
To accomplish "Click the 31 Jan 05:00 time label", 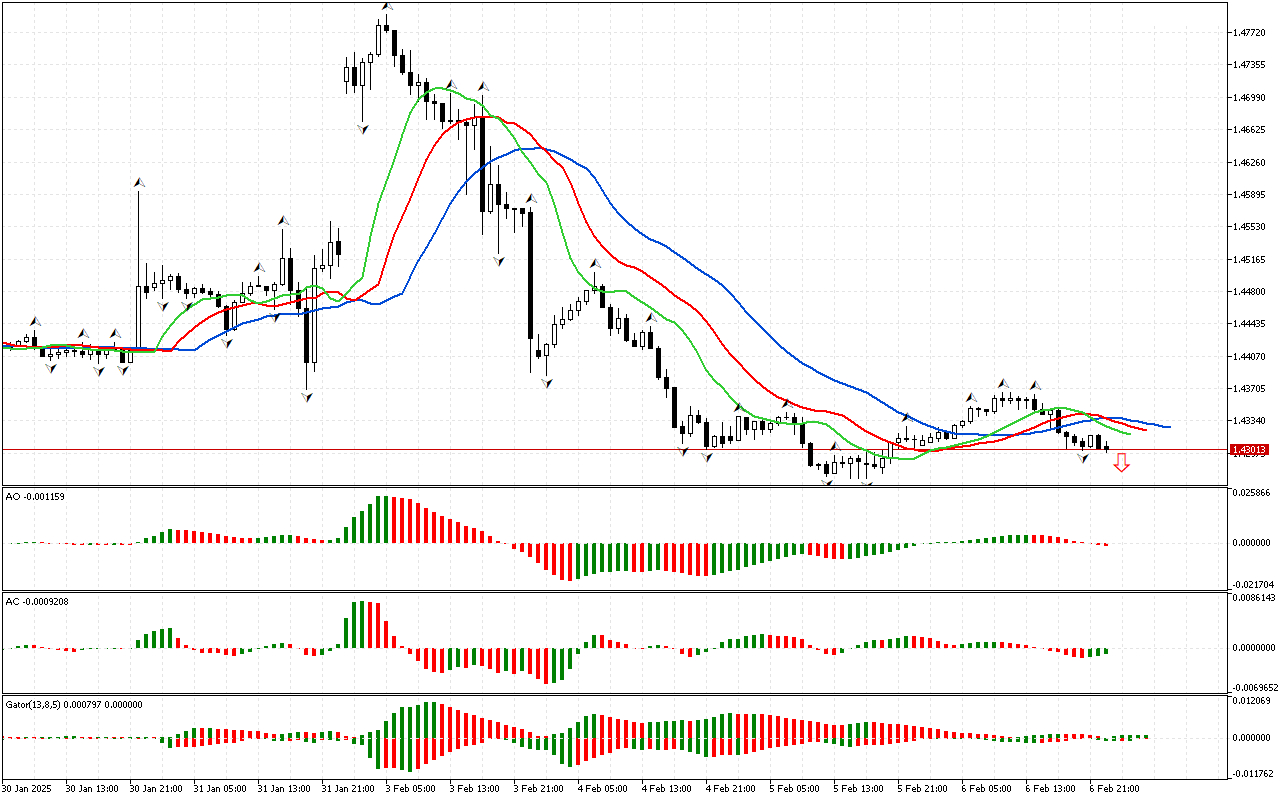I will [220, 789].
